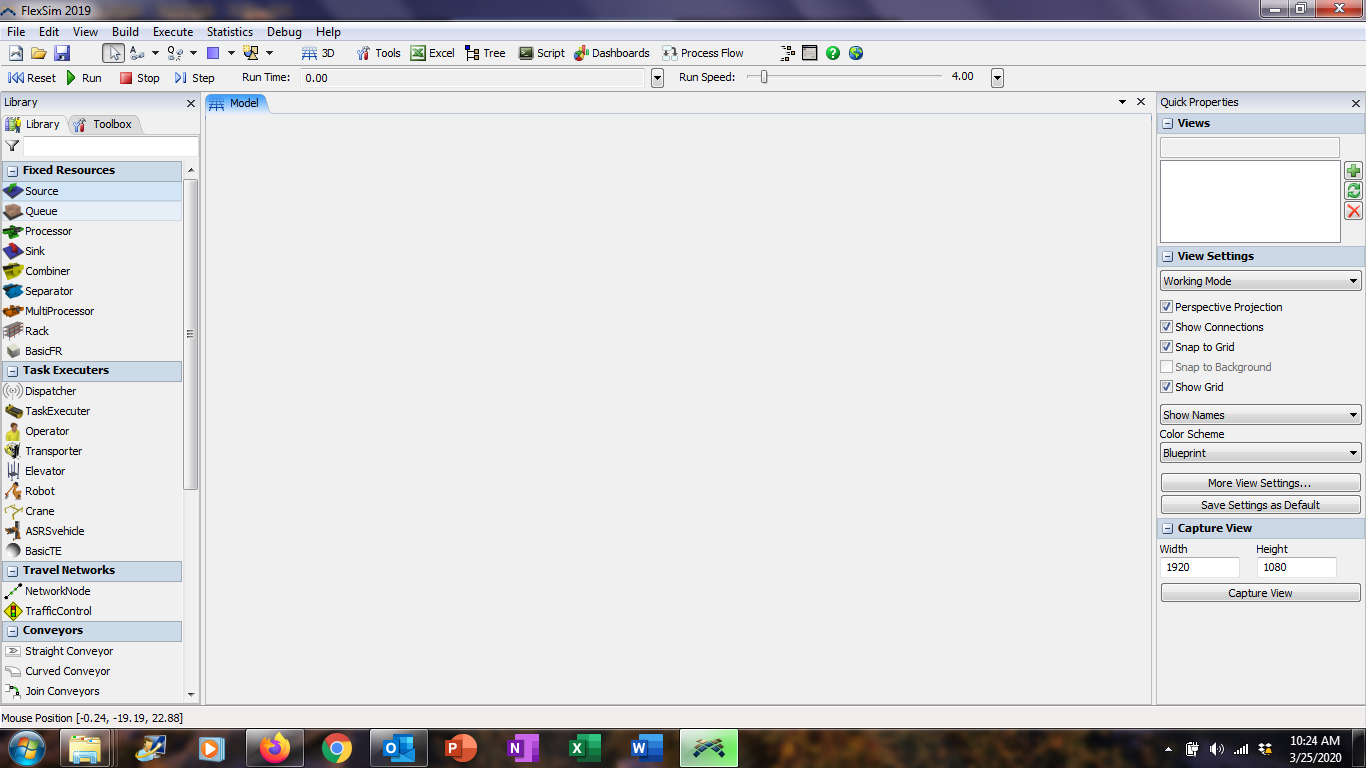This screenshot has height=768, width=1366.
Task: Click the green help question mark icon
Action: point(833,53)
